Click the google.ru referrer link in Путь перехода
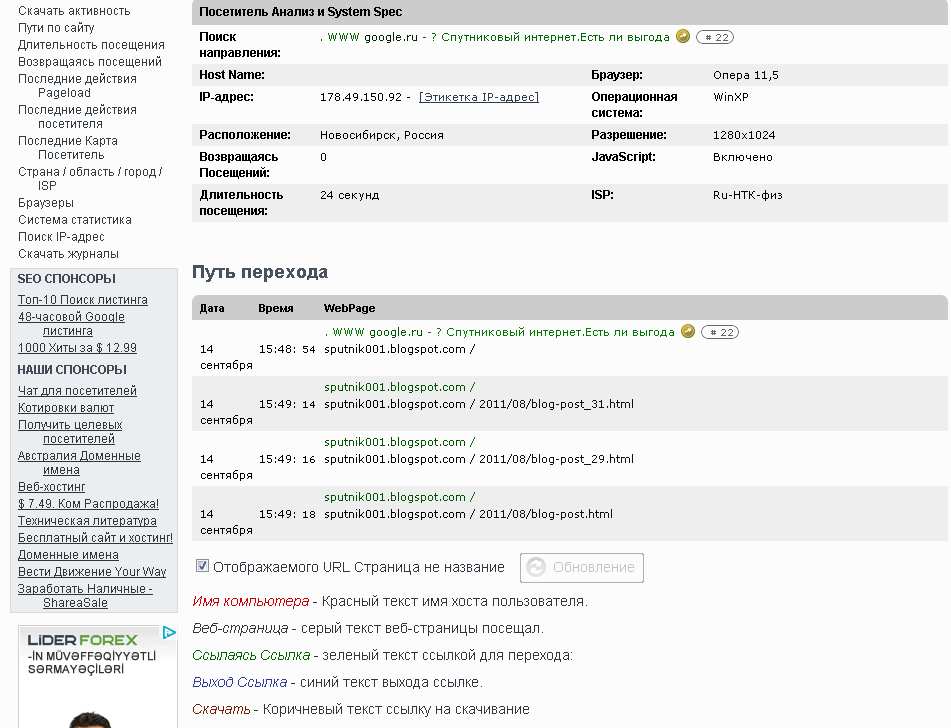951x728 pixels. pyautogui.click(x=500, y=332)
